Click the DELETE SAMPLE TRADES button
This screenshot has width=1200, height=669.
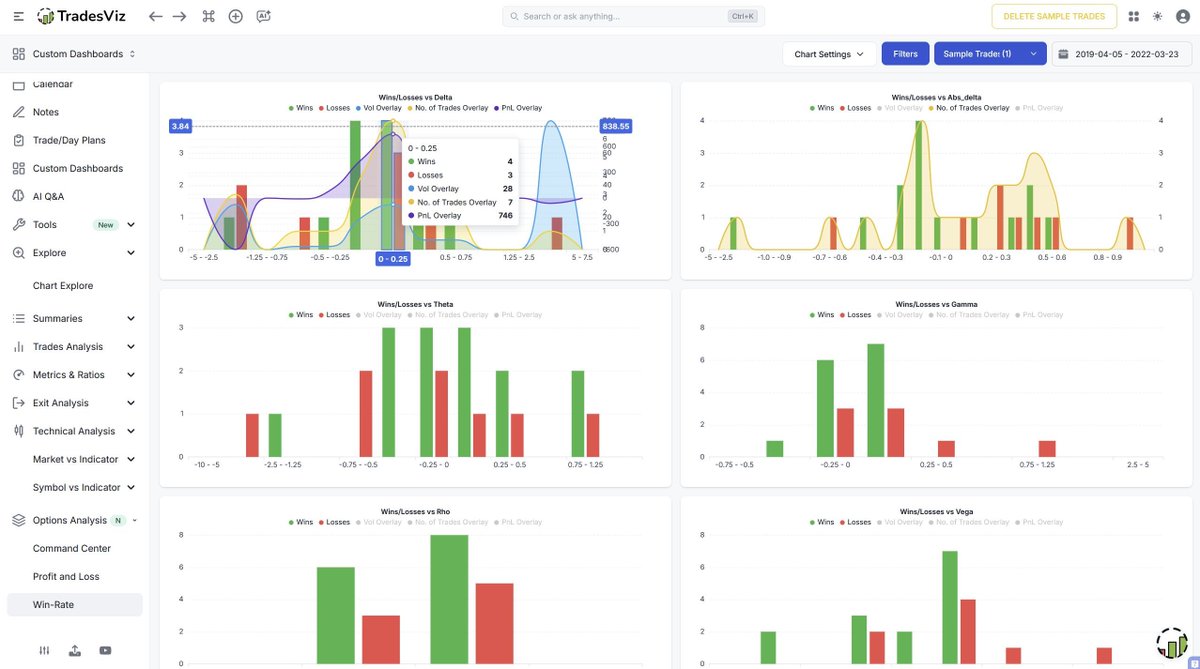[1054, 16]
